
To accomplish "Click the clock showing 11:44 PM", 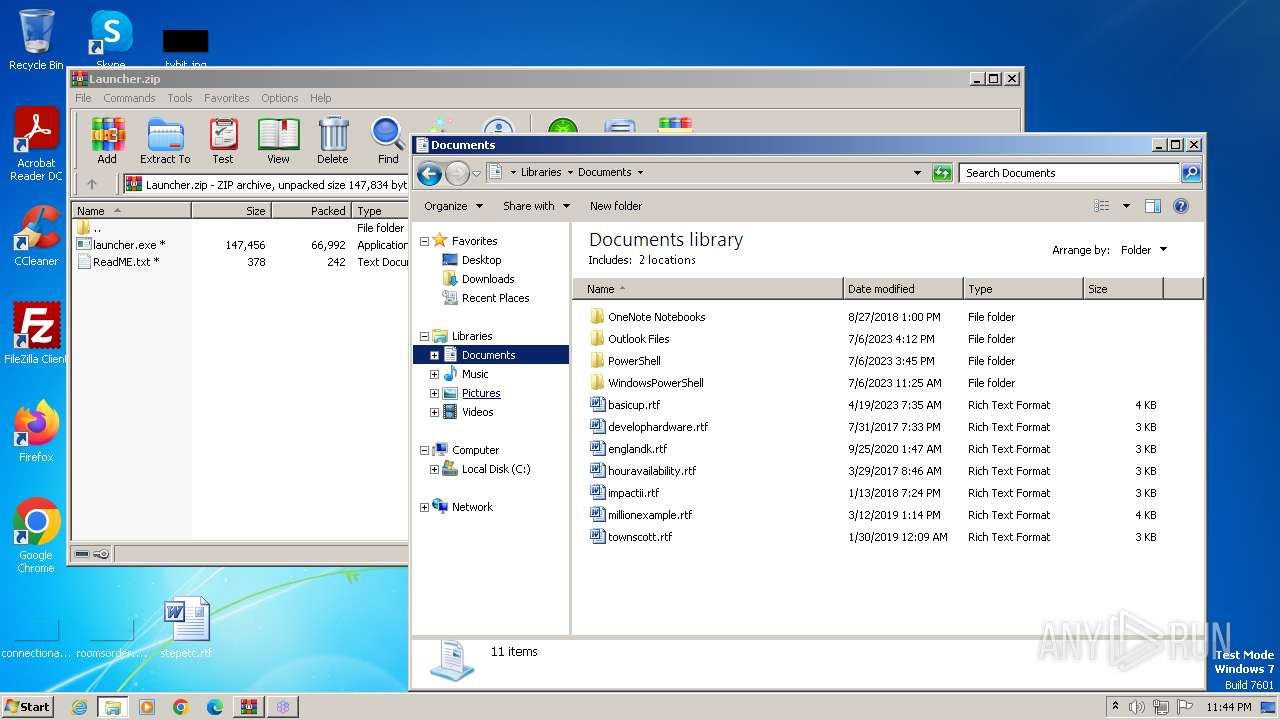I will pos(1229,707).
